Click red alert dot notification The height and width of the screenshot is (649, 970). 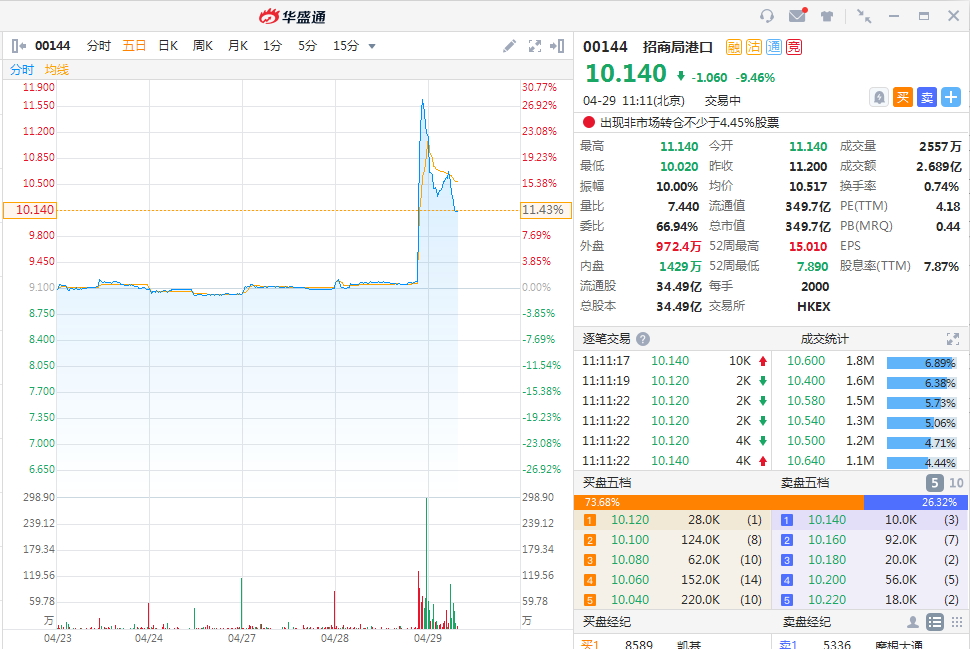pos(589,122)
